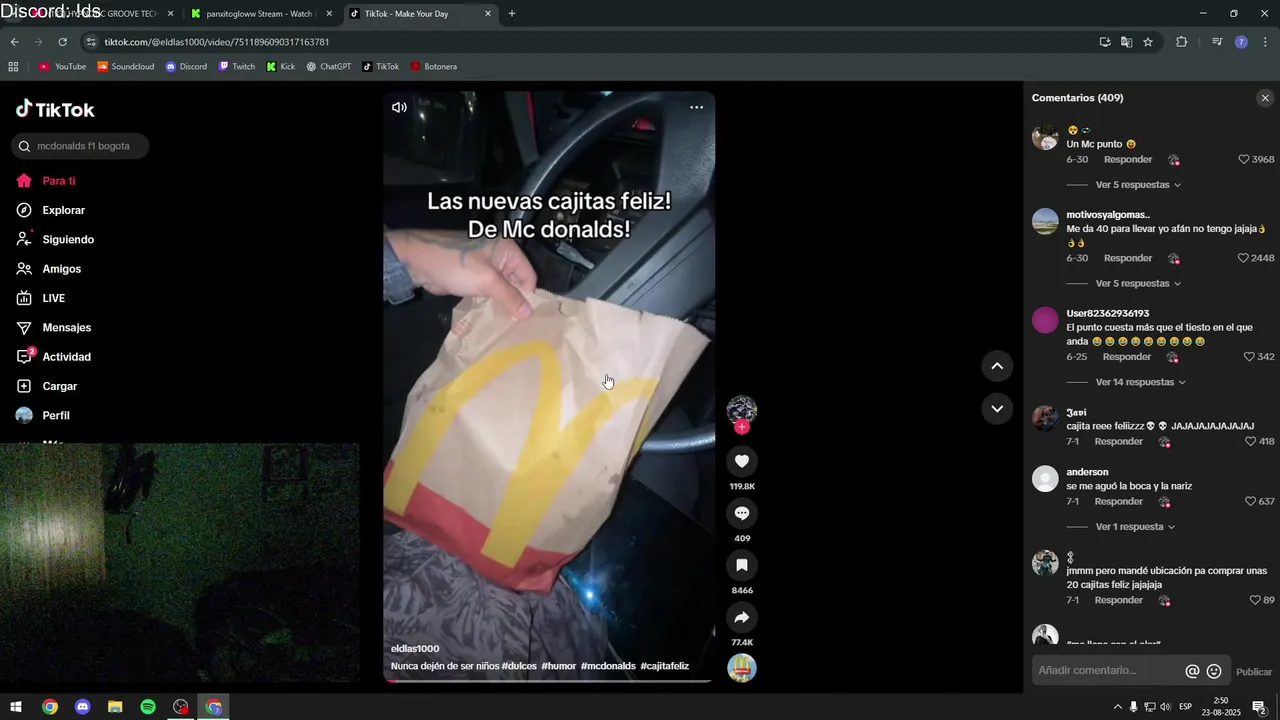
Task: Focus the TikTok search box
Action: click(80, 146)
